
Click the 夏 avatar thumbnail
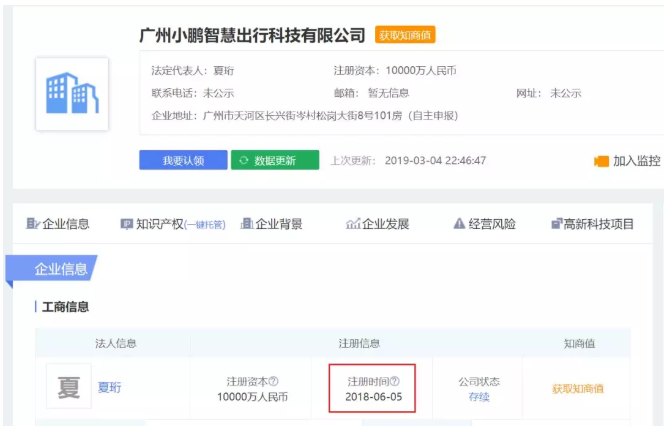pos(68,388)
